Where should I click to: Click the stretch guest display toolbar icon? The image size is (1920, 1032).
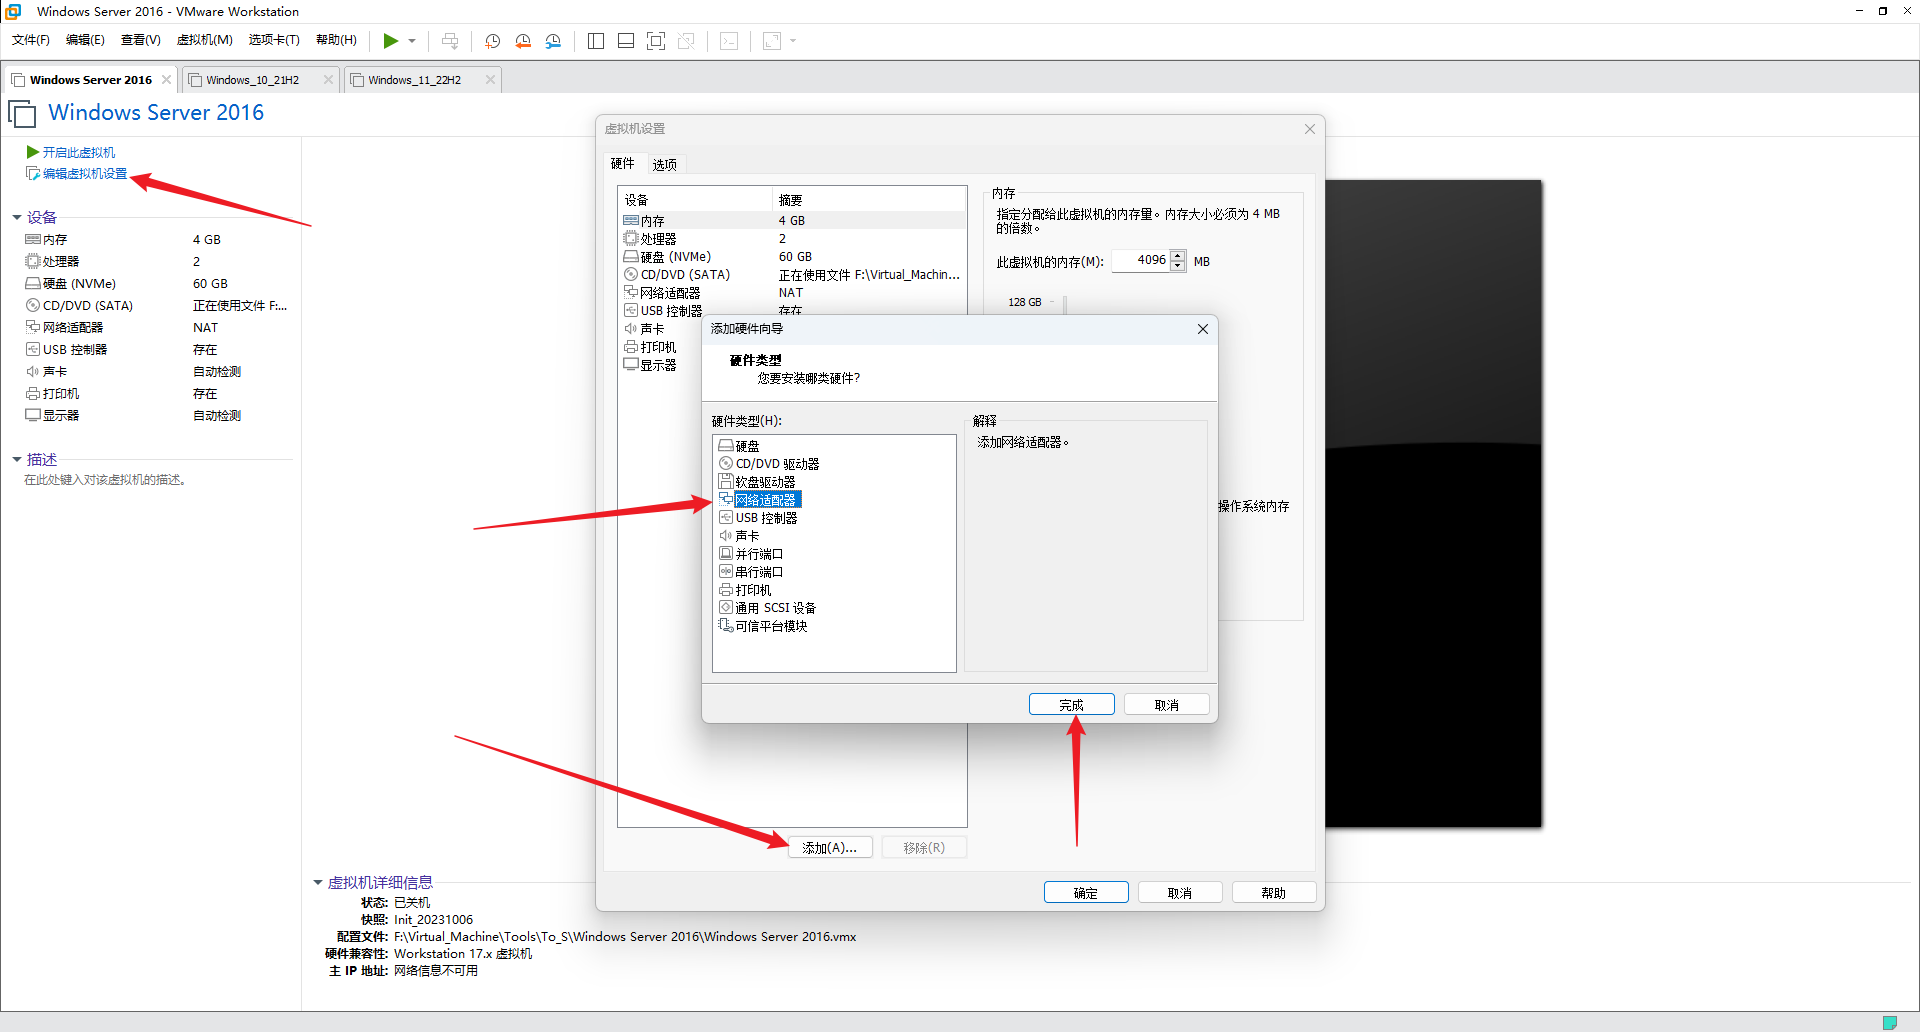[772, 41]
